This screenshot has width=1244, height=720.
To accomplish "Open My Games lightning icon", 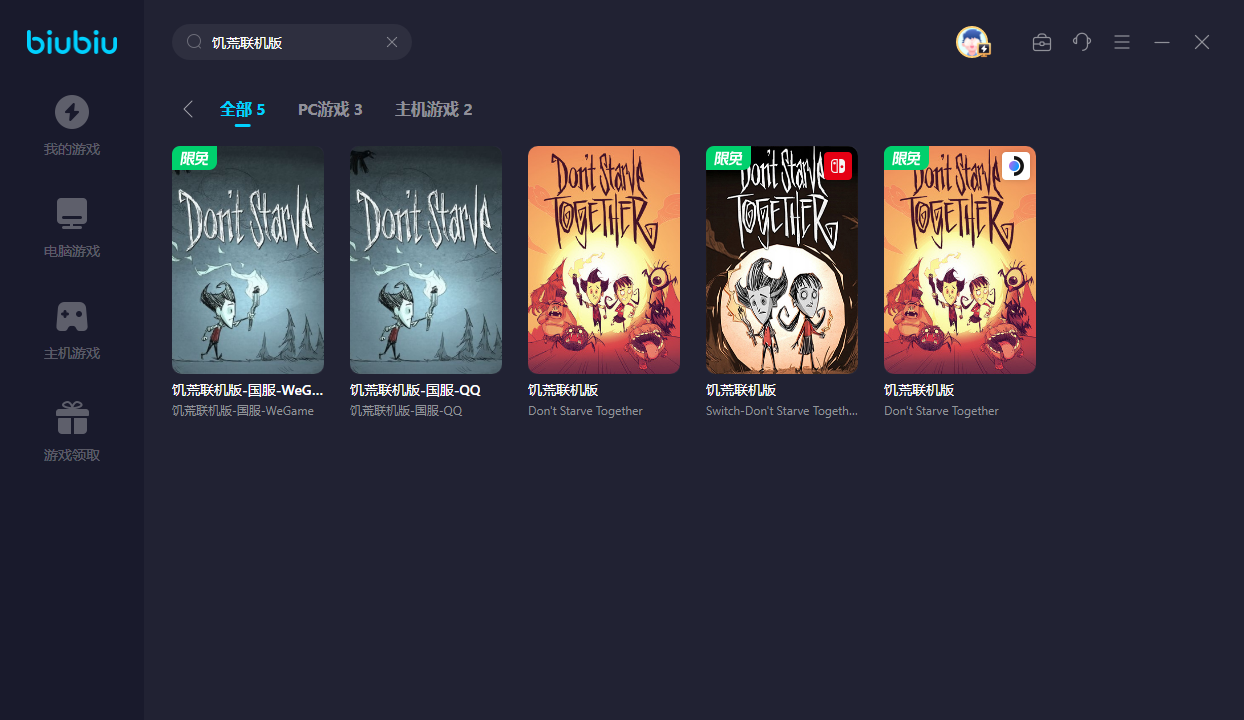I will click(72, 112).
